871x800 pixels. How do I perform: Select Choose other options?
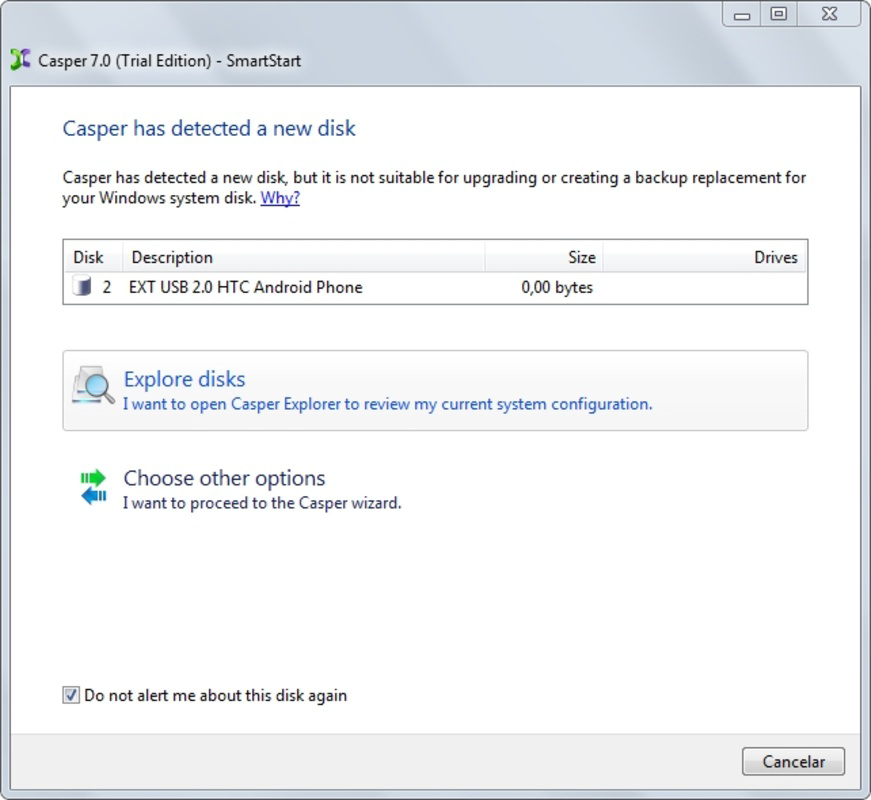(435, 489)
